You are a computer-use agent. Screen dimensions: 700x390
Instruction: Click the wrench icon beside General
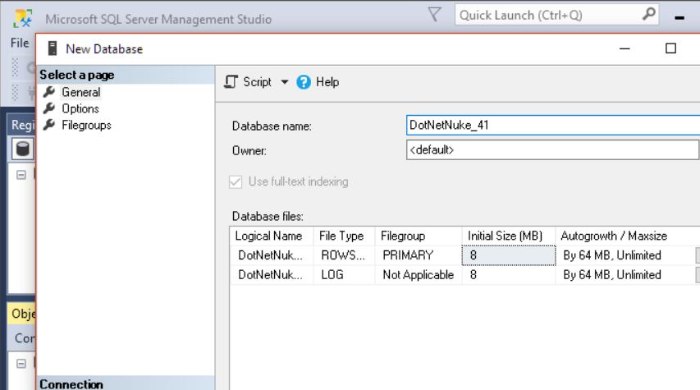pos(49,92)
